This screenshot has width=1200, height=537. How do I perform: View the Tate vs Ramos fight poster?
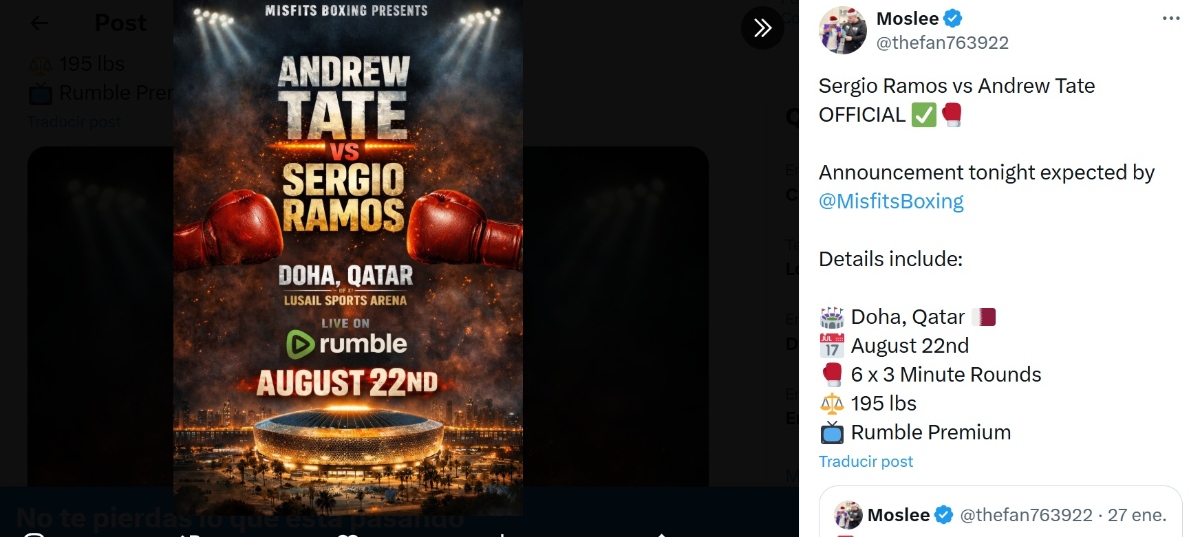[x=348, y=258]
